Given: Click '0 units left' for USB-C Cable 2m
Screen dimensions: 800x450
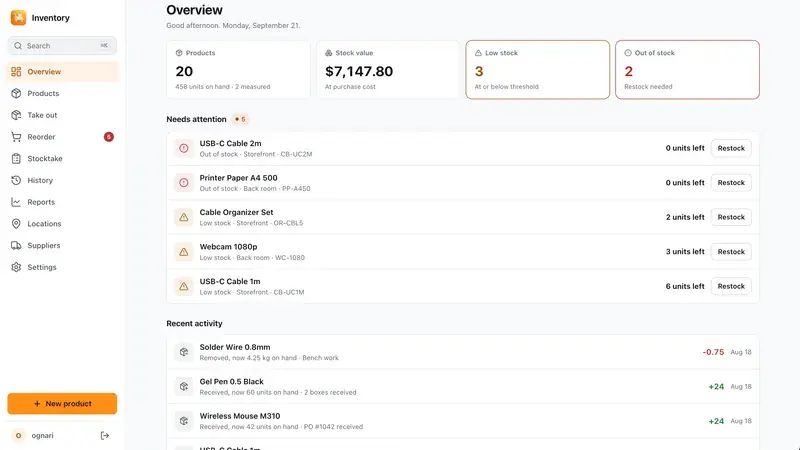Looking at the screenshot, I should tap(685, 148).
